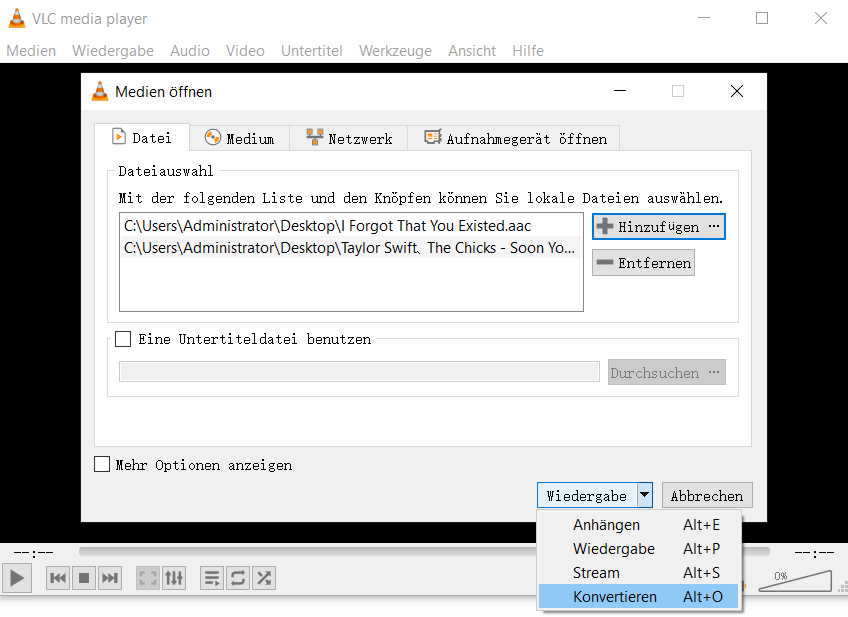848x617 pixels.
Task: Open the Medien menu
Action: 31,51
